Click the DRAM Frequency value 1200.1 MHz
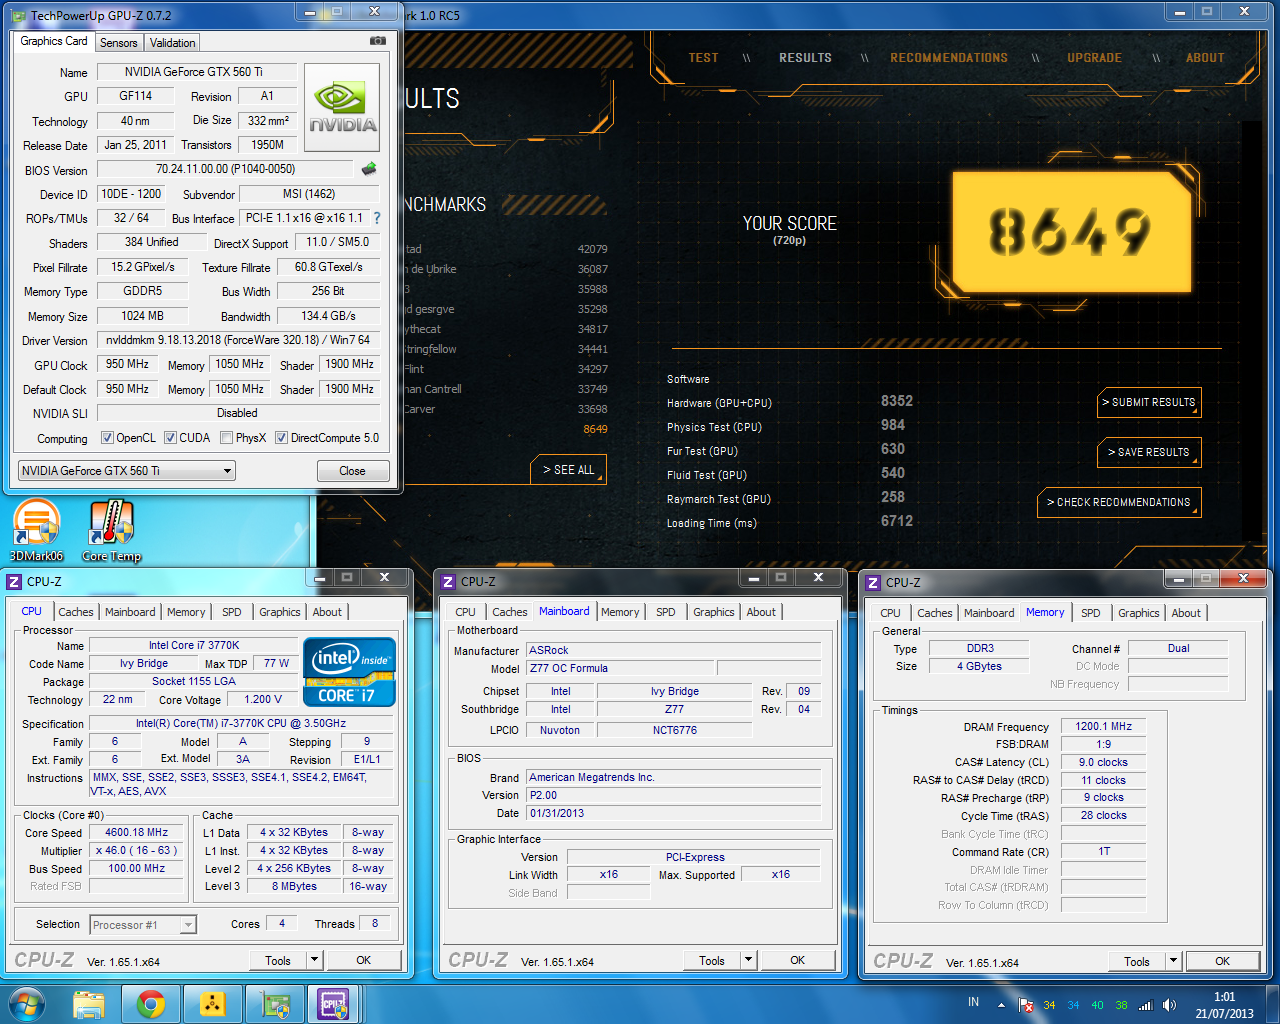1280x1024 pixels. (1103, 727)
